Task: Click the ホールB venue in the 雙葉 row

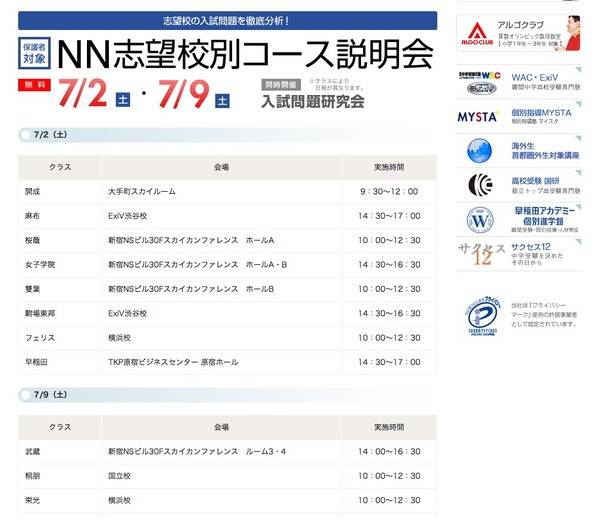Action: [222, 289]
